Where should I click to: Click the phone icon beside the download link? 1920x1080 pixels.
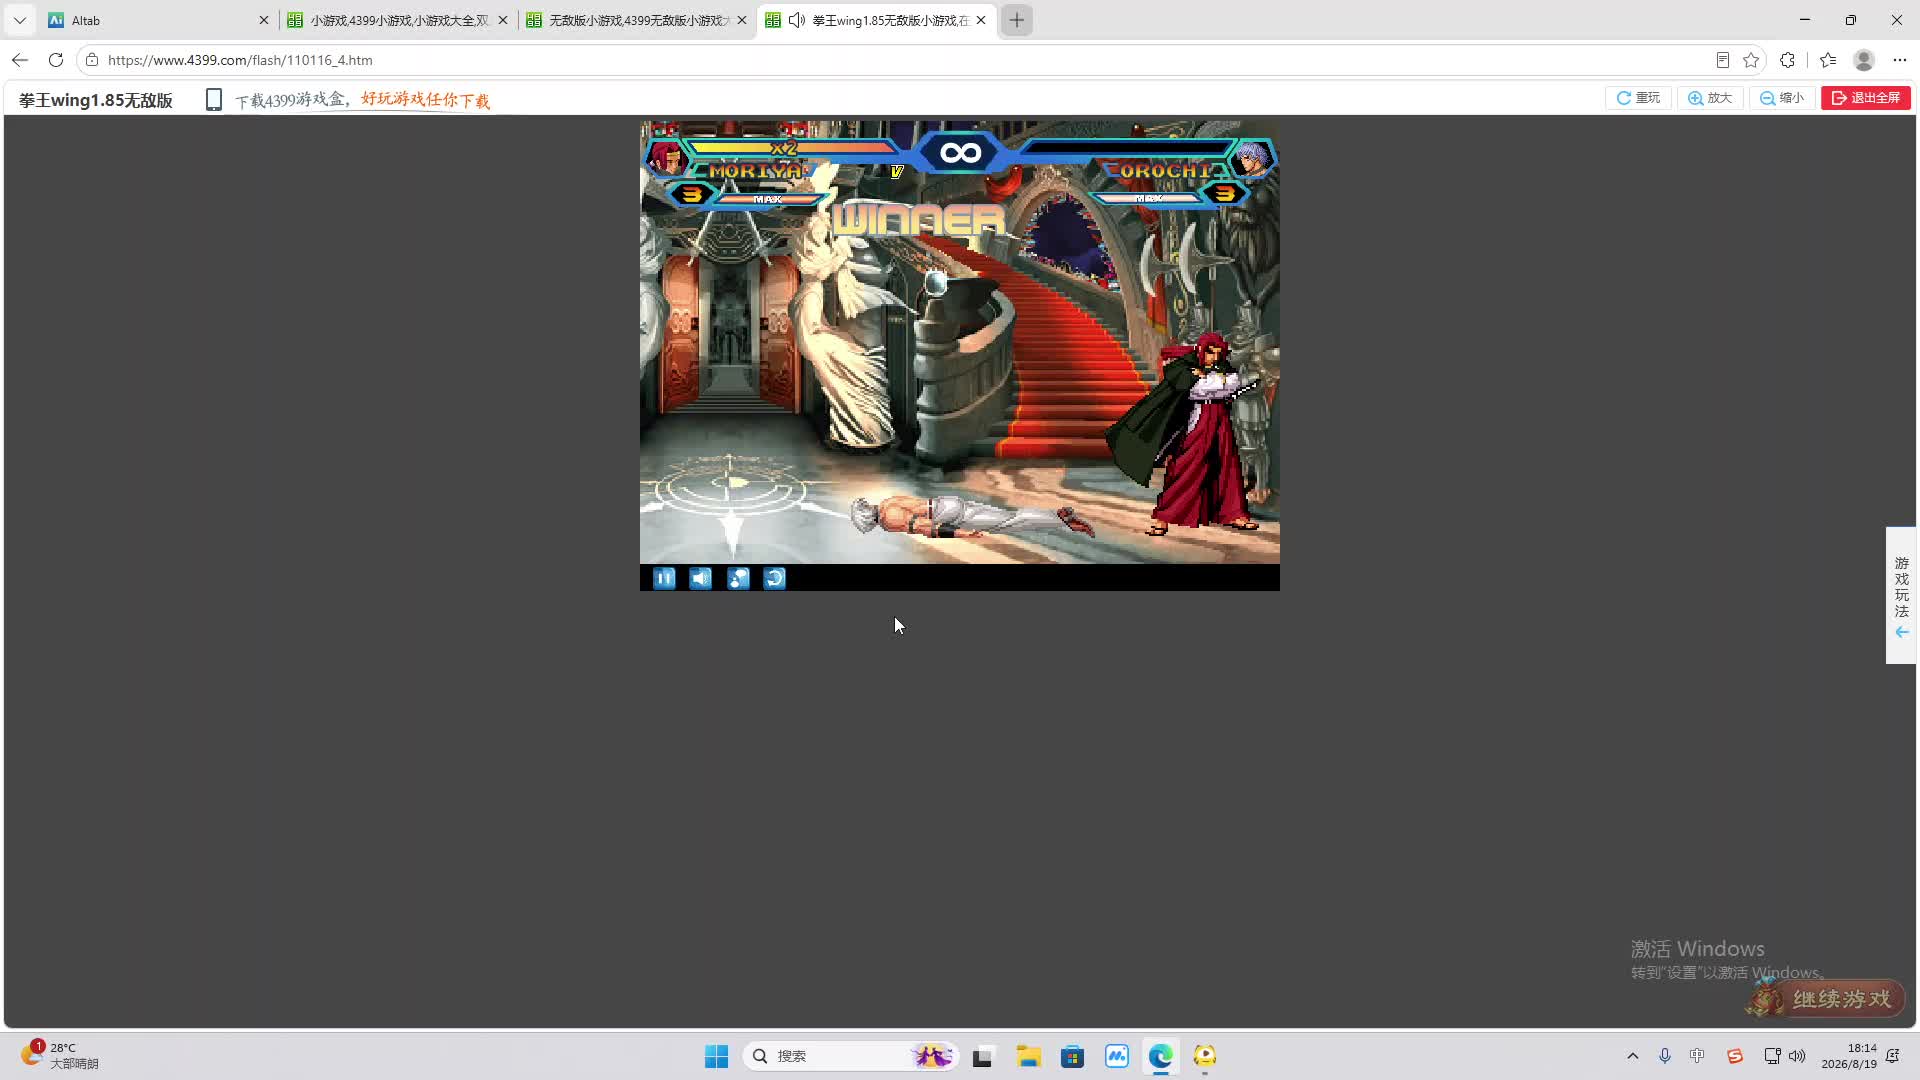[x=213, y=99]
